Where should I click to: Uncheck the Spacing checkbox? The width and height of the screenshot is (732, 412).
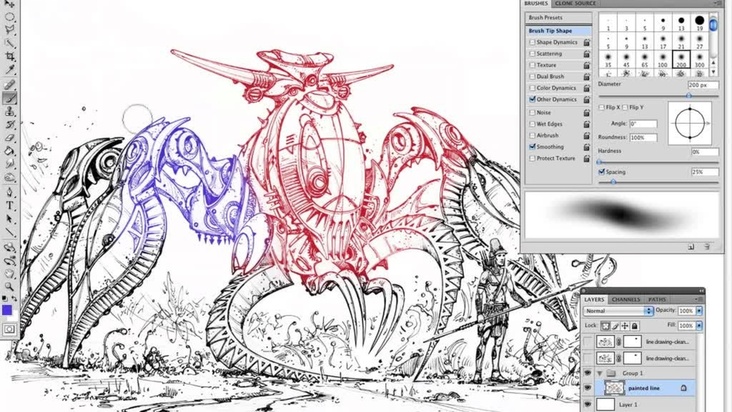tap(602, 172)
